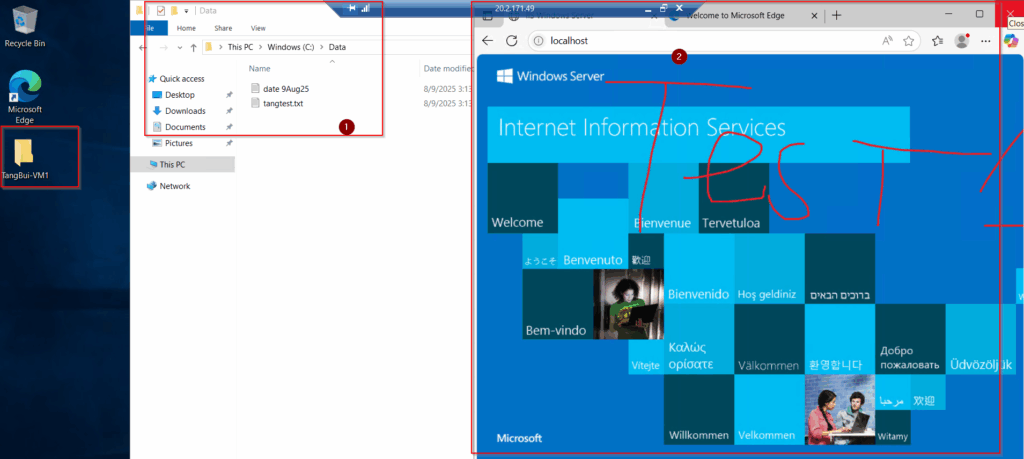The height and width of the screenshot is (459, 1024).
Task: Open the Edge profile avatar
Action: point(961,40)
